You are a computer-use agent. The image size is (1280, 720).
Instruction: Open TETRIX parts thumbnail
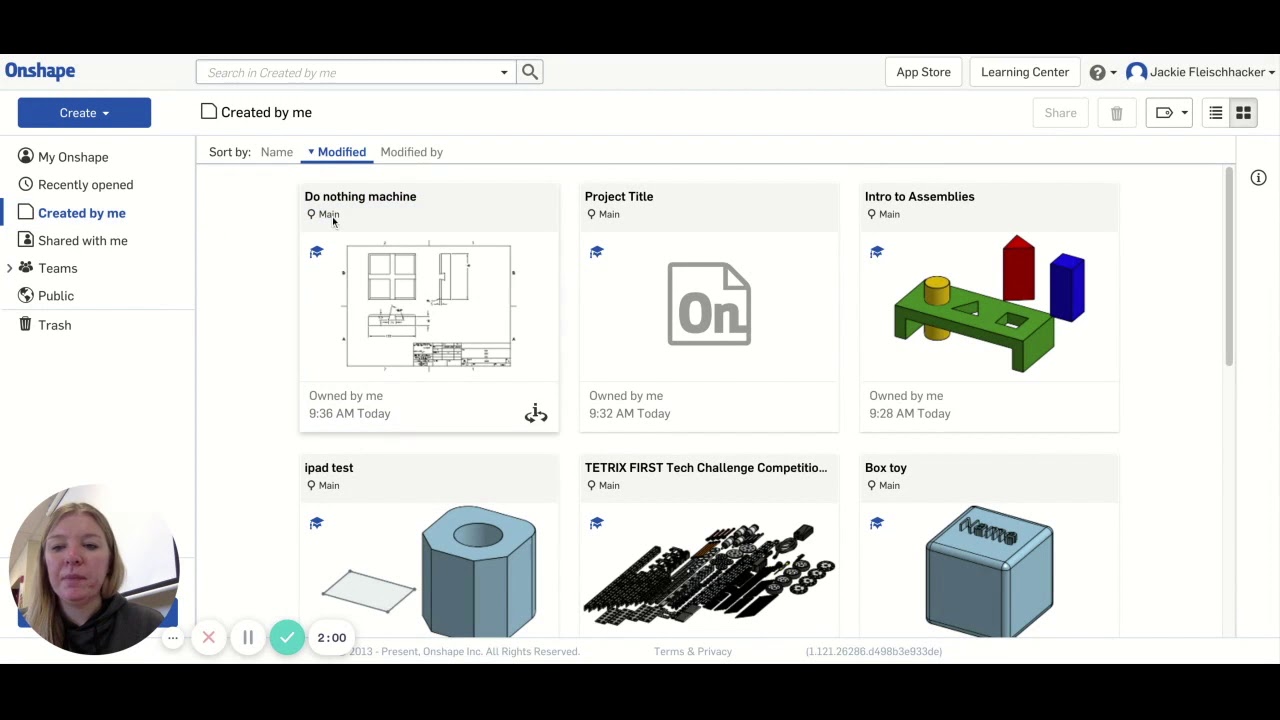point(709,572)
